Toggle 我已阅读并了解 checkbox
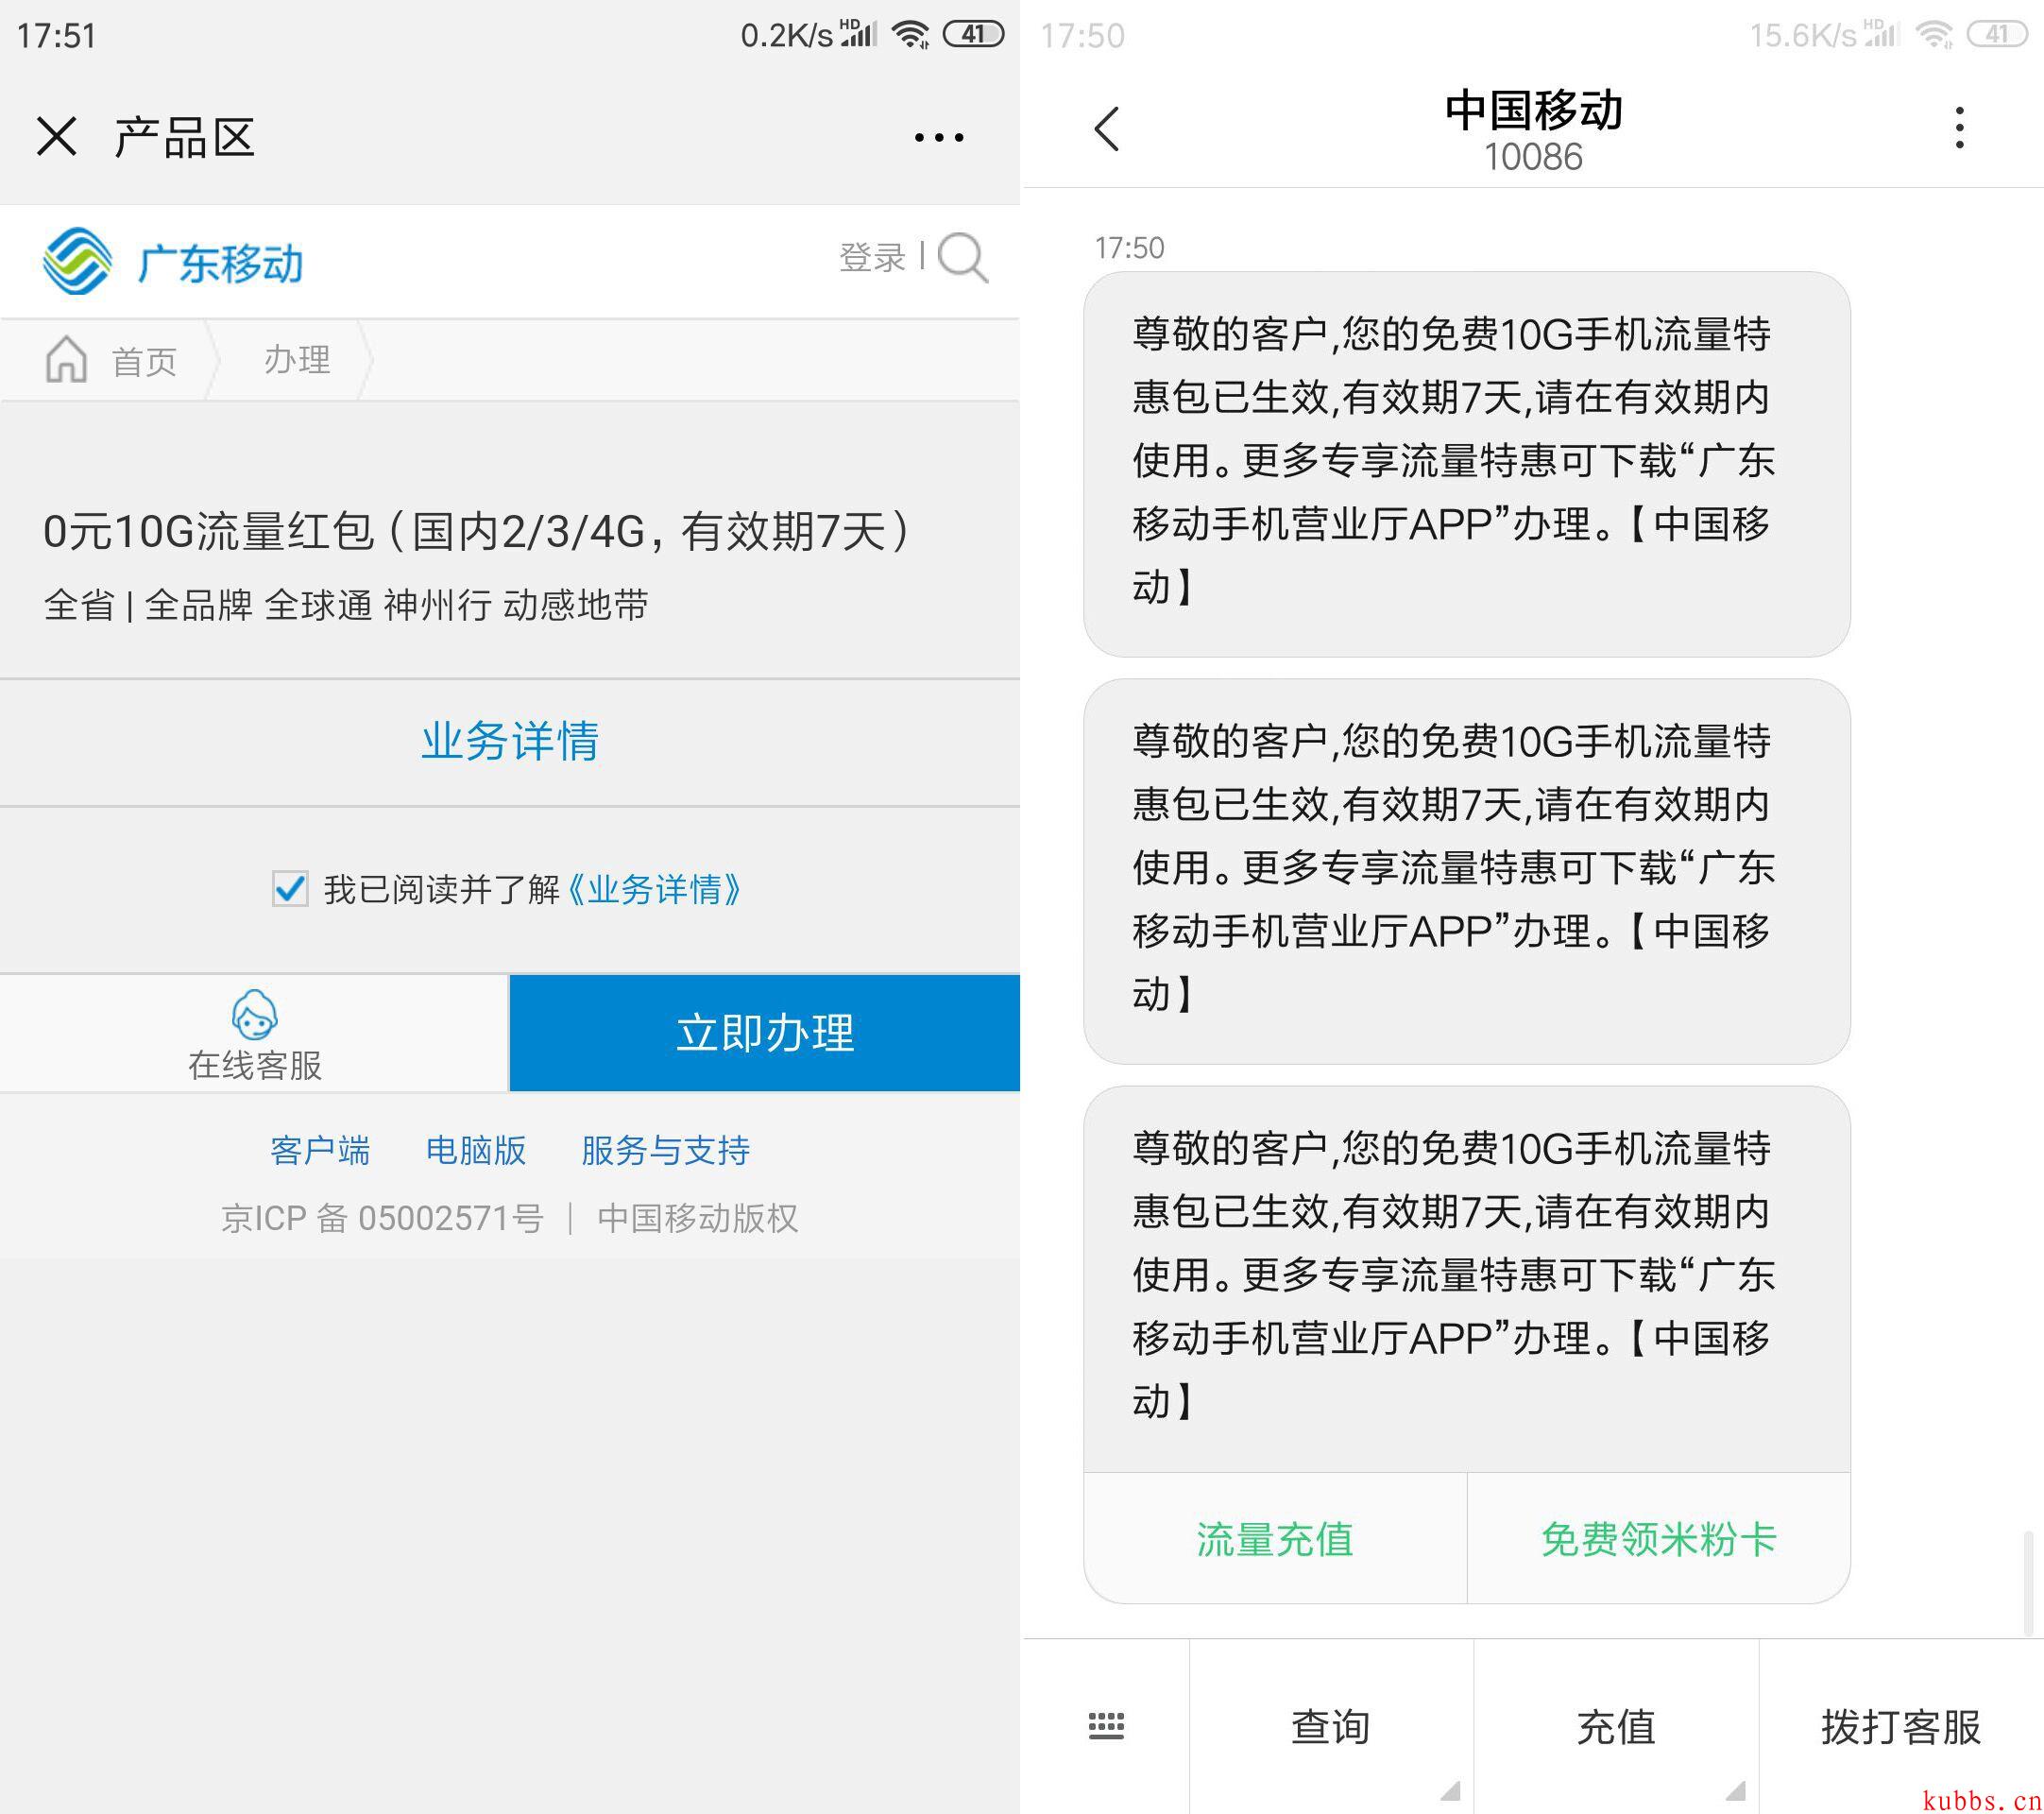Viewport: 2044px width, 1814px height. coord(290,888)
